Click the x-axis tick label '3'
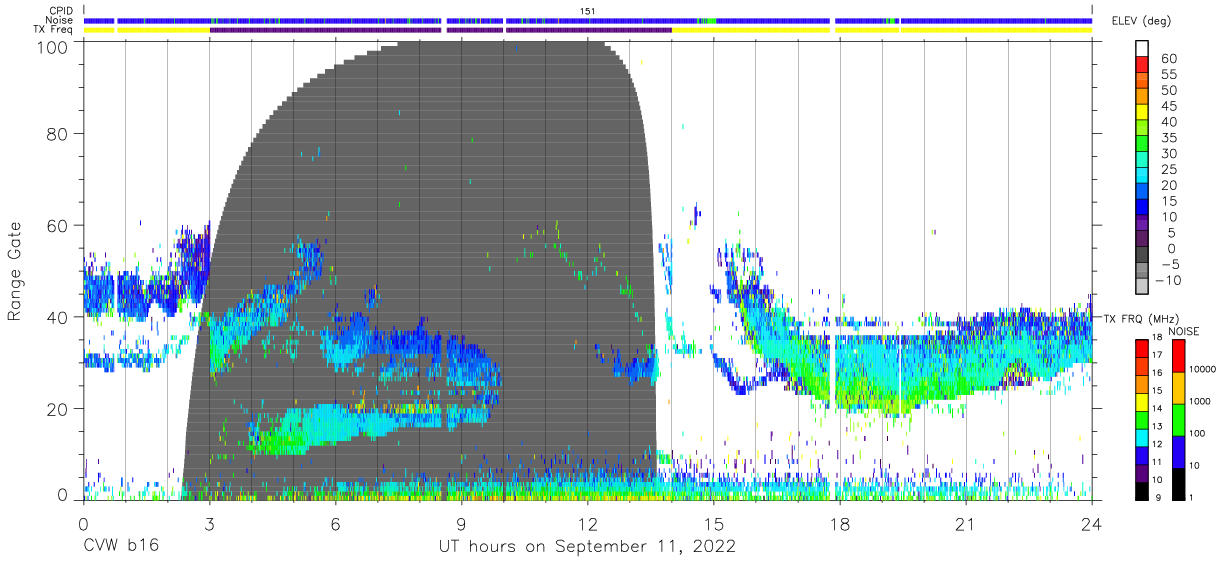The image size is (1228, 567). 209,523
